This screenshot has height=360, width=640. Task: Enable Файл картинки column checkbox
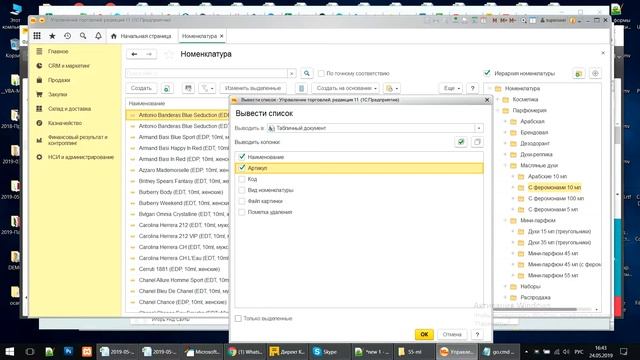[242, 201]
